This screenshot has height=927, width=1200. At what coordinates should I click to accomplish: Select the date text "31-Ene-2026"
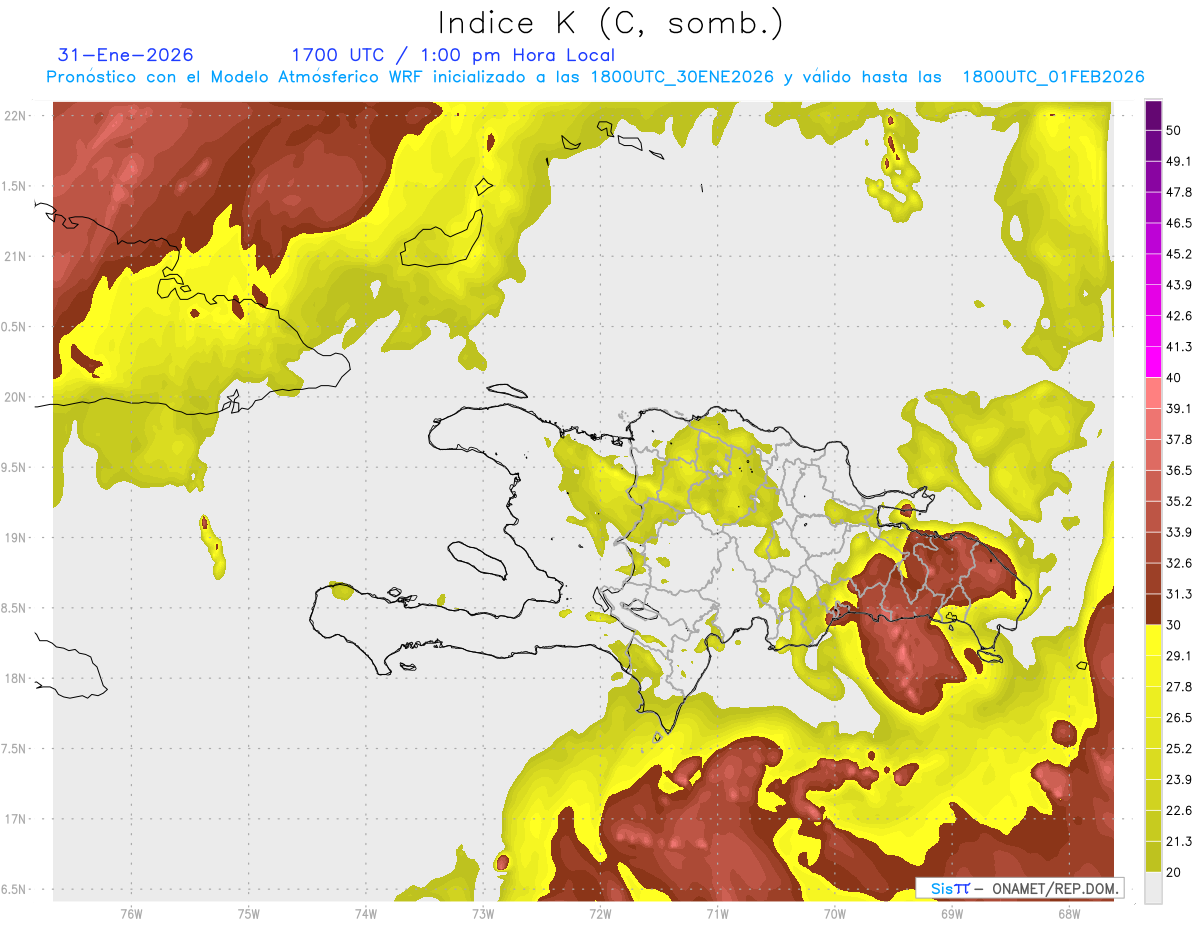click(125, 55)
